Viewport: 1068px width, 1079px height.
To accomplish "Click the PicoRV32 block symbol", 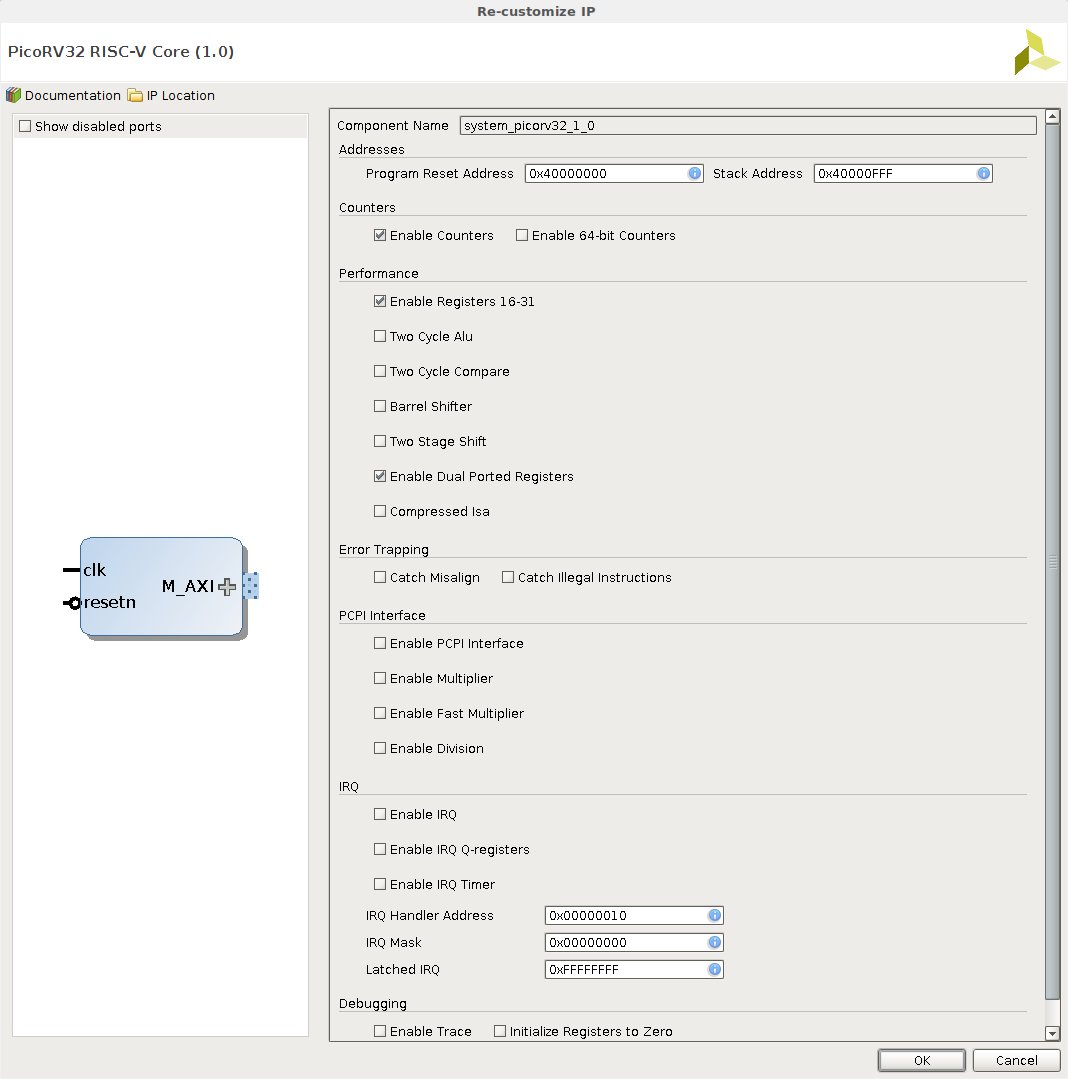I will coord(161,586).
